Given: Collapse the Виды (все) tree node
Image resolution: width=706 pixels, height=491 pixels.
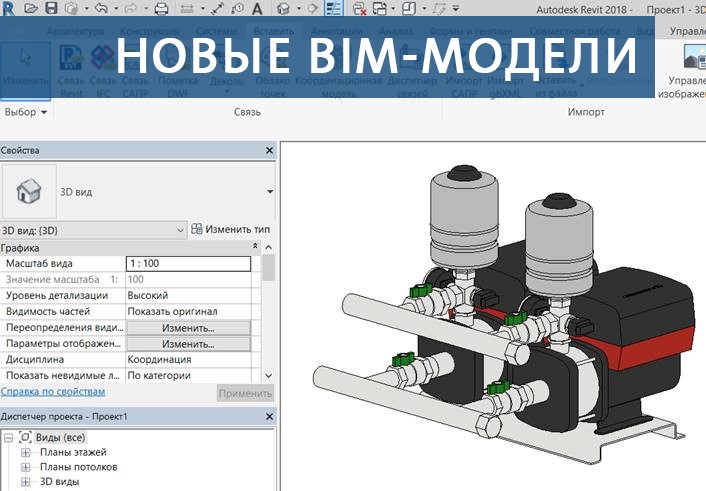Looking at the screenshot, I should coord(8,437).
